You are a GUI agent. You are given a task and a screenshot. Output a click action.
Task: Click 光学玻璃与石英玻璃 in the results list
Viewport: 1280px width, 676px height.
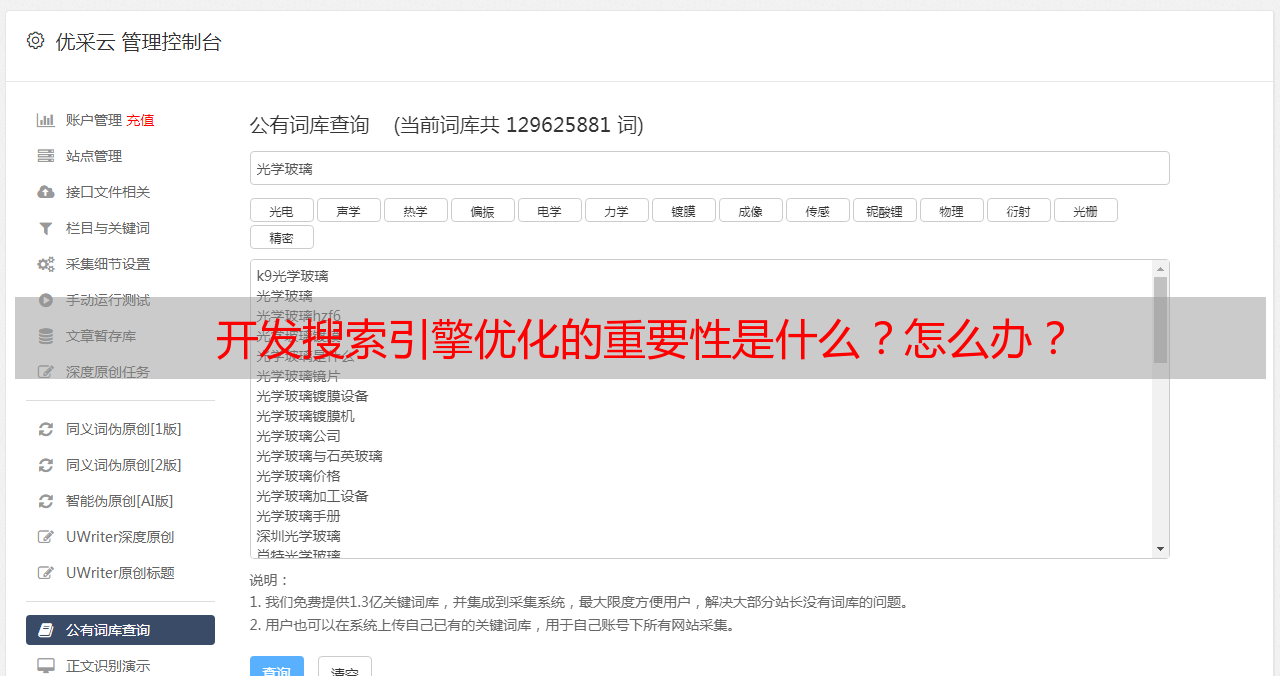(319, 456)
